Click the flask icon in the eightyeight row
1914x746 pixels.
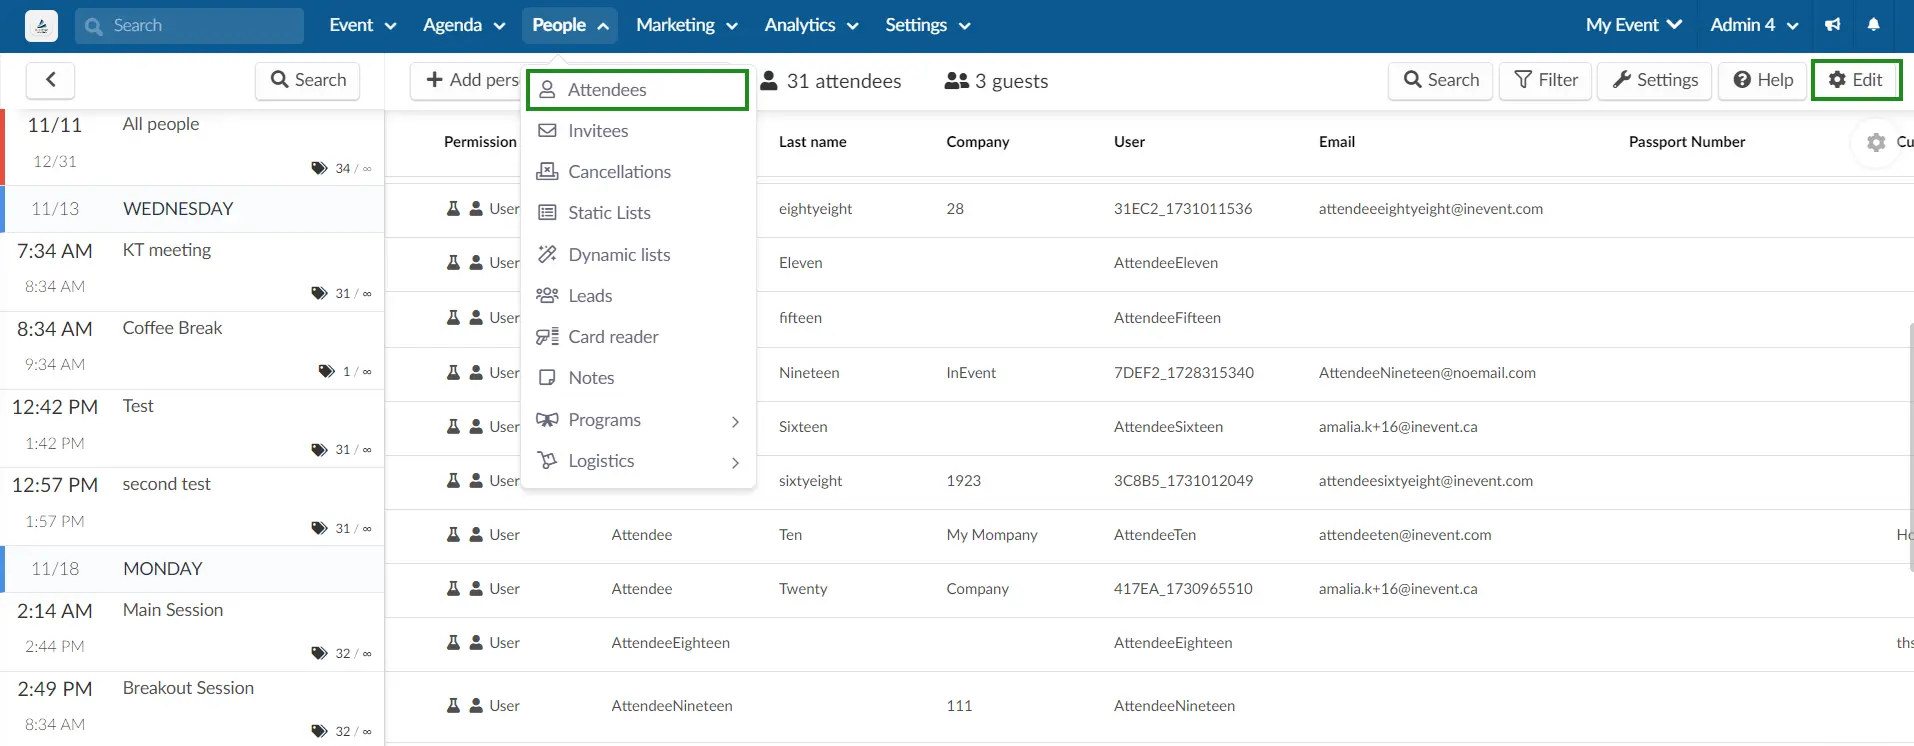[453, 209]
